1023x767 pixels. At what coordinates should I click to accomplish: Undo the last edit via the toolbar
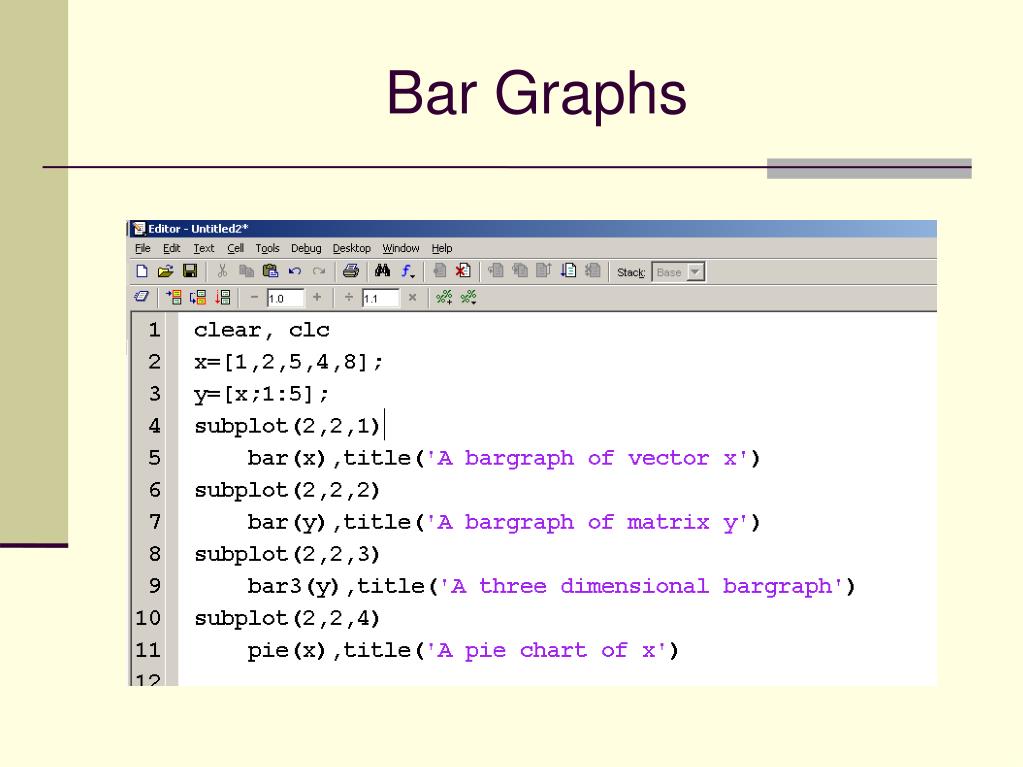tap(295, 271)
